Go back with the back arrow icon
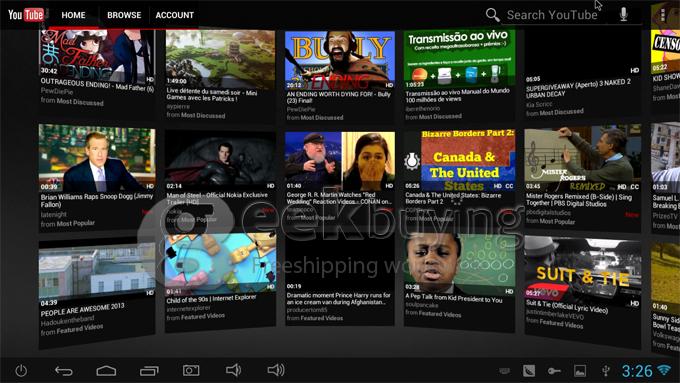Image resolution: width=680 pixels, height=383 pixels. 64,371
